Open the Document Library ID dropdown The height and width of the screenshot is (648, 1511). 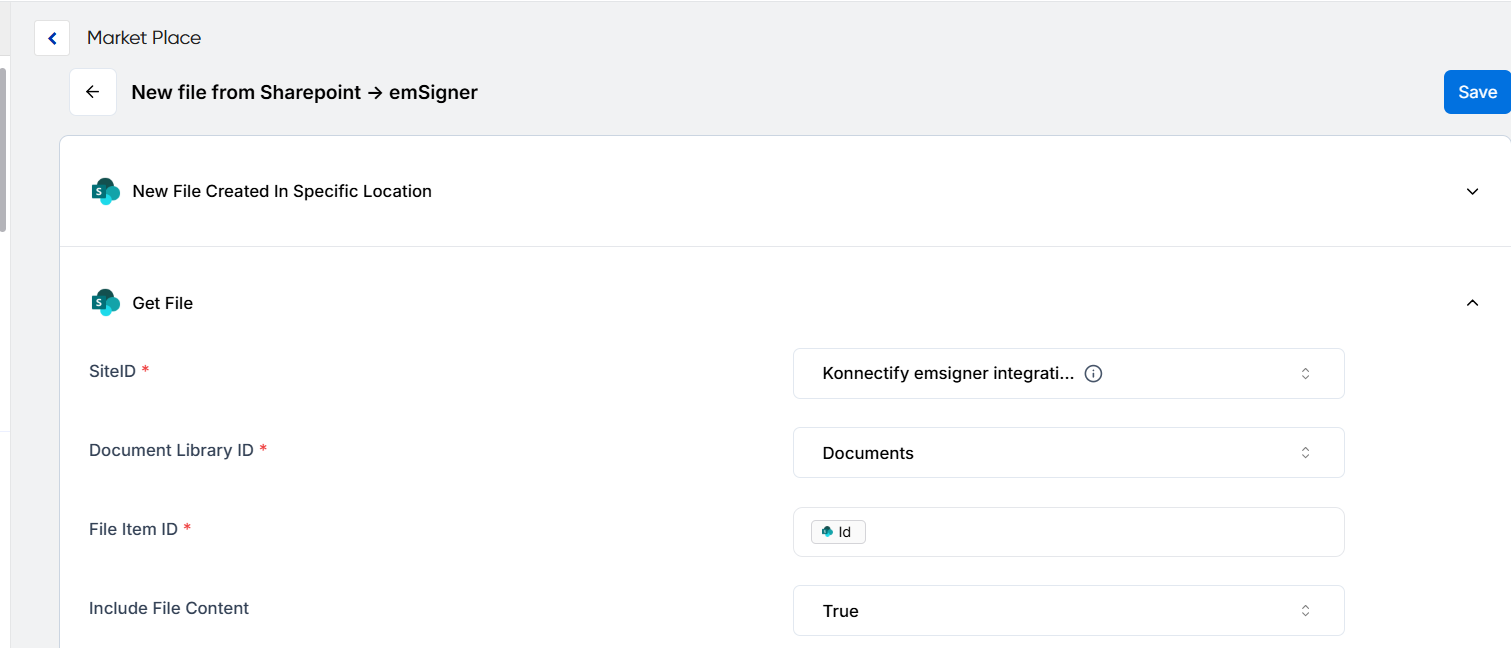[1068, 453]
